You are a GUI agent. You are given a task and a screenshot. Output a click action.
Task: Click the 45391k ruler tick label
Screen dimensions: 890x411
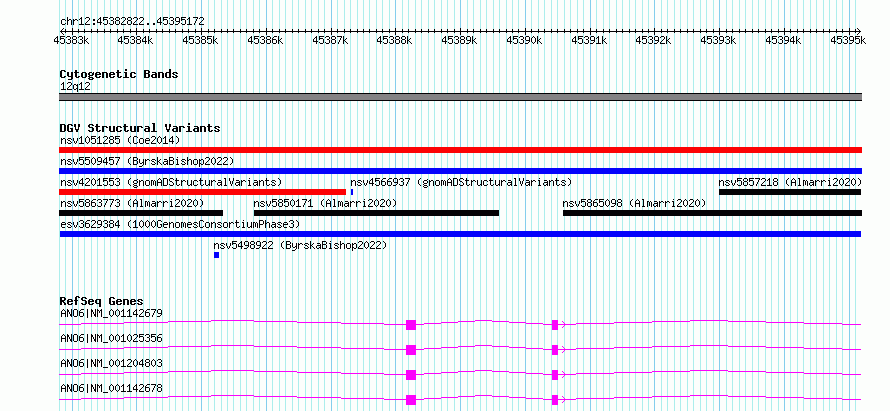(589, 40)
